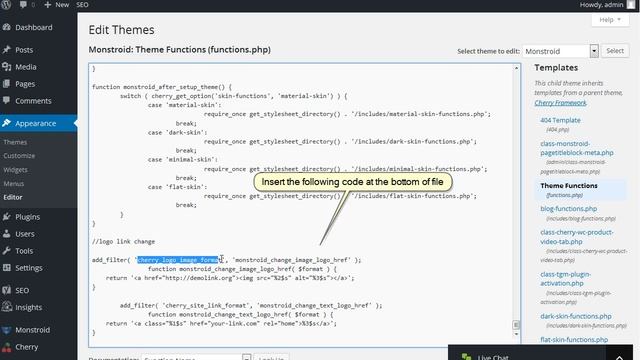
Task: Open New menu in admin bar
Action: [57, 4]
